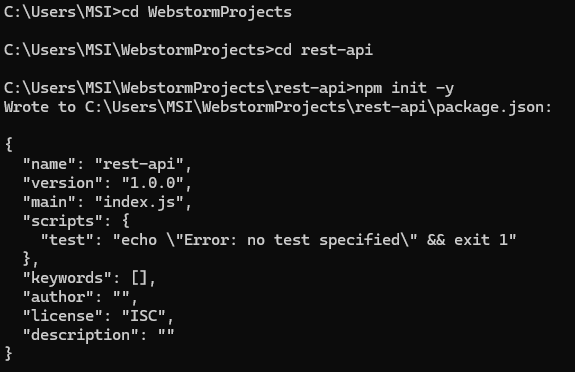The image size is (575, 372).
Task: Click the "ISC" license value
Action: coord(144,317)
